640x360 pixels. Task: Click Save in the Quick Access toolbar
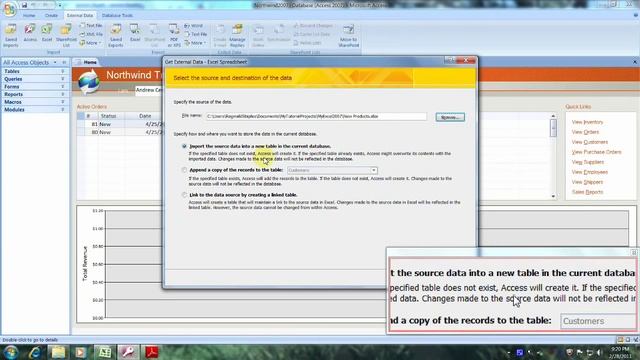coord(24,5)
